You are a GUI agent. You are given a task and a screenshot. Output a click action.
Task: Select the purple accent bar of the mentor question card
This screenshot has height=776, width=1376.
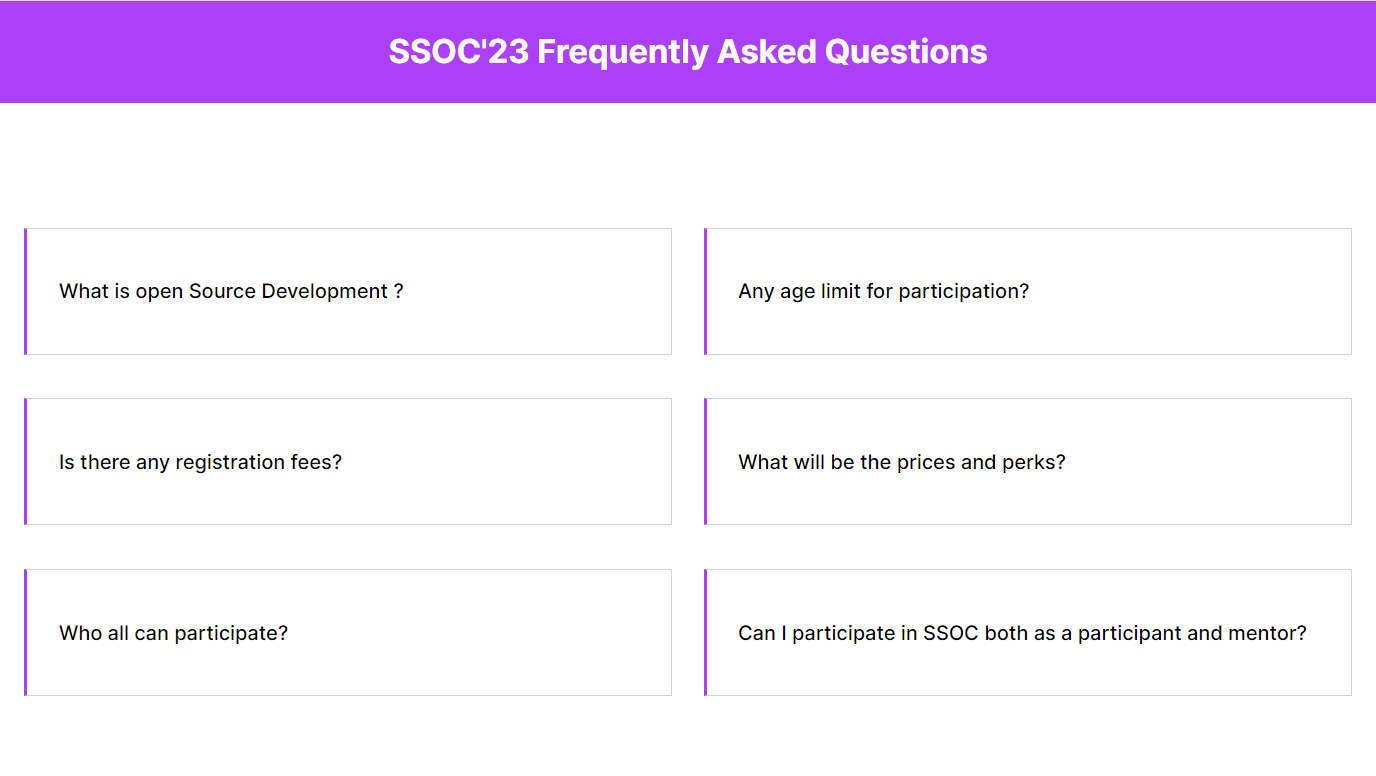(705, 633)
